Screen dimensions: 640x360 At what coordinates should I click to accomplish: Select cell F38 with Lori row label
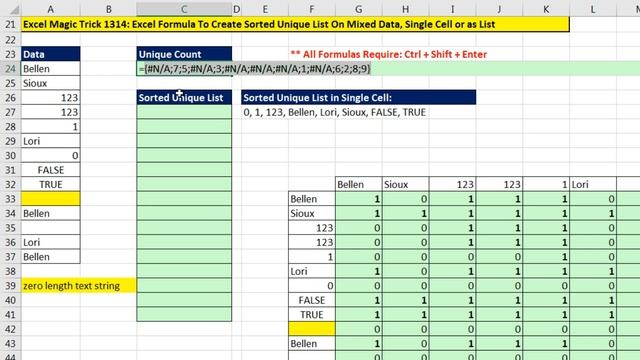312,271
